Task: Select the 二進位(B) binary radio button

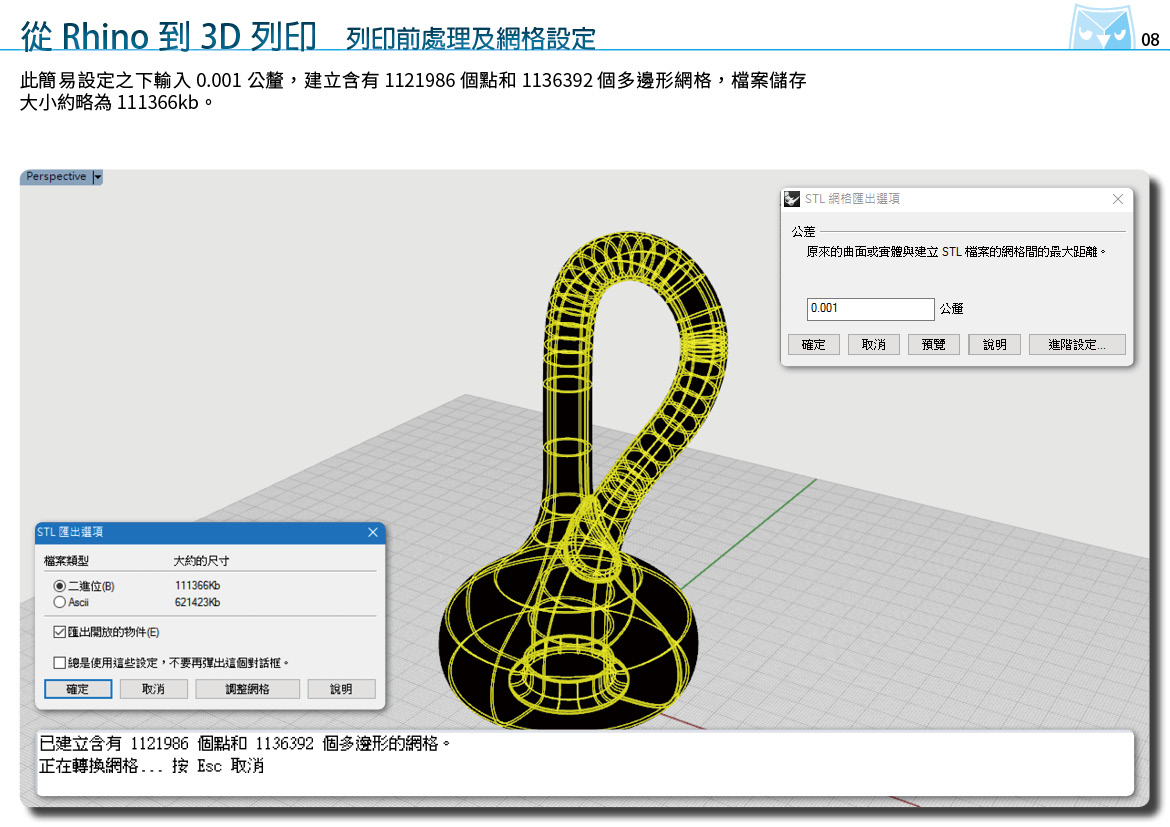Action: tap(60, 586)
